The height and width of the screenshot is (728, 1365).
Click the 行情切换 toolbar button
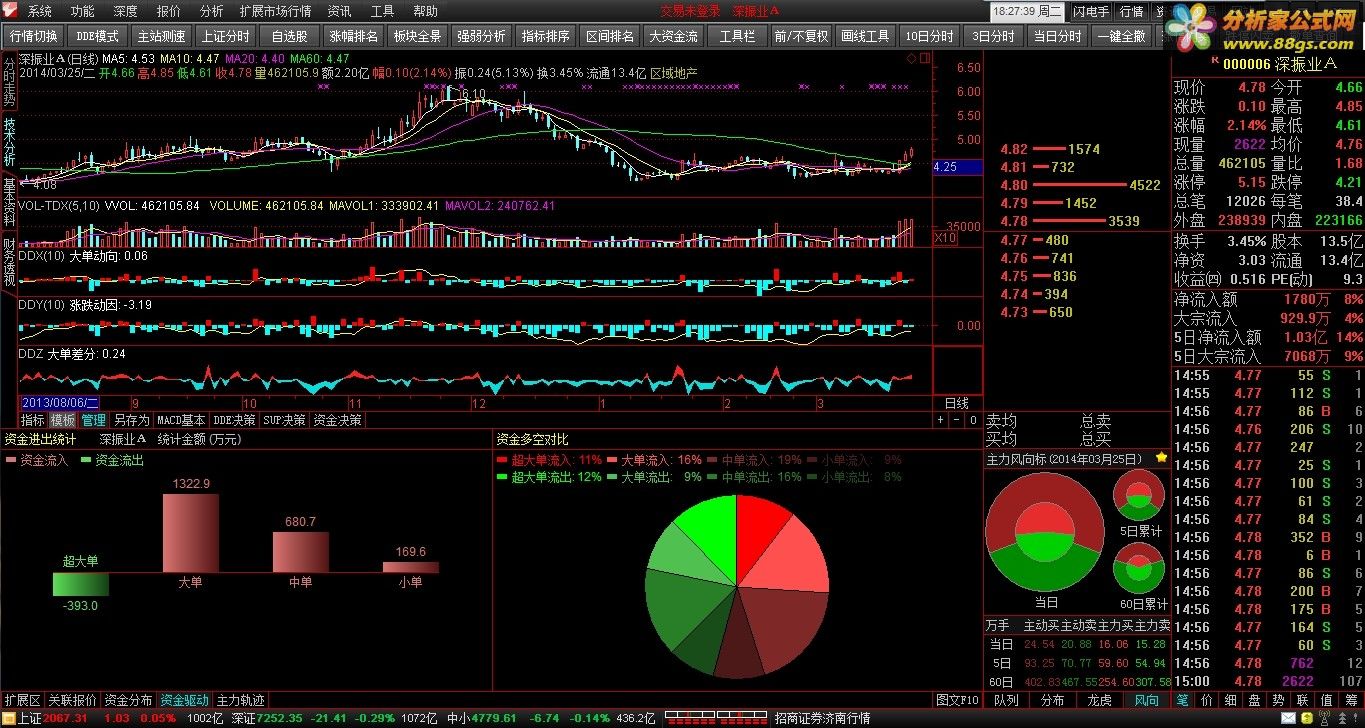coord(33,36)
